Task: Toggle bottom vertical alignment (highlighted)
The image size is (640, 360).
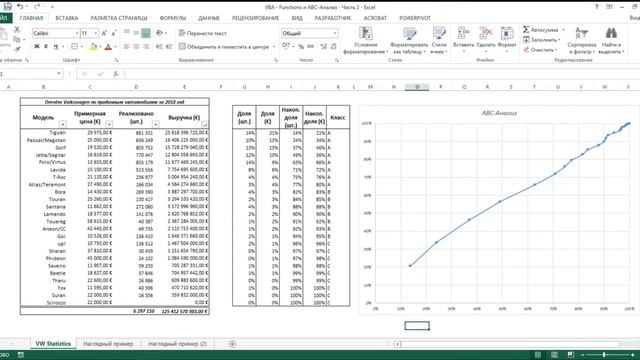Action: pos(146,33)
